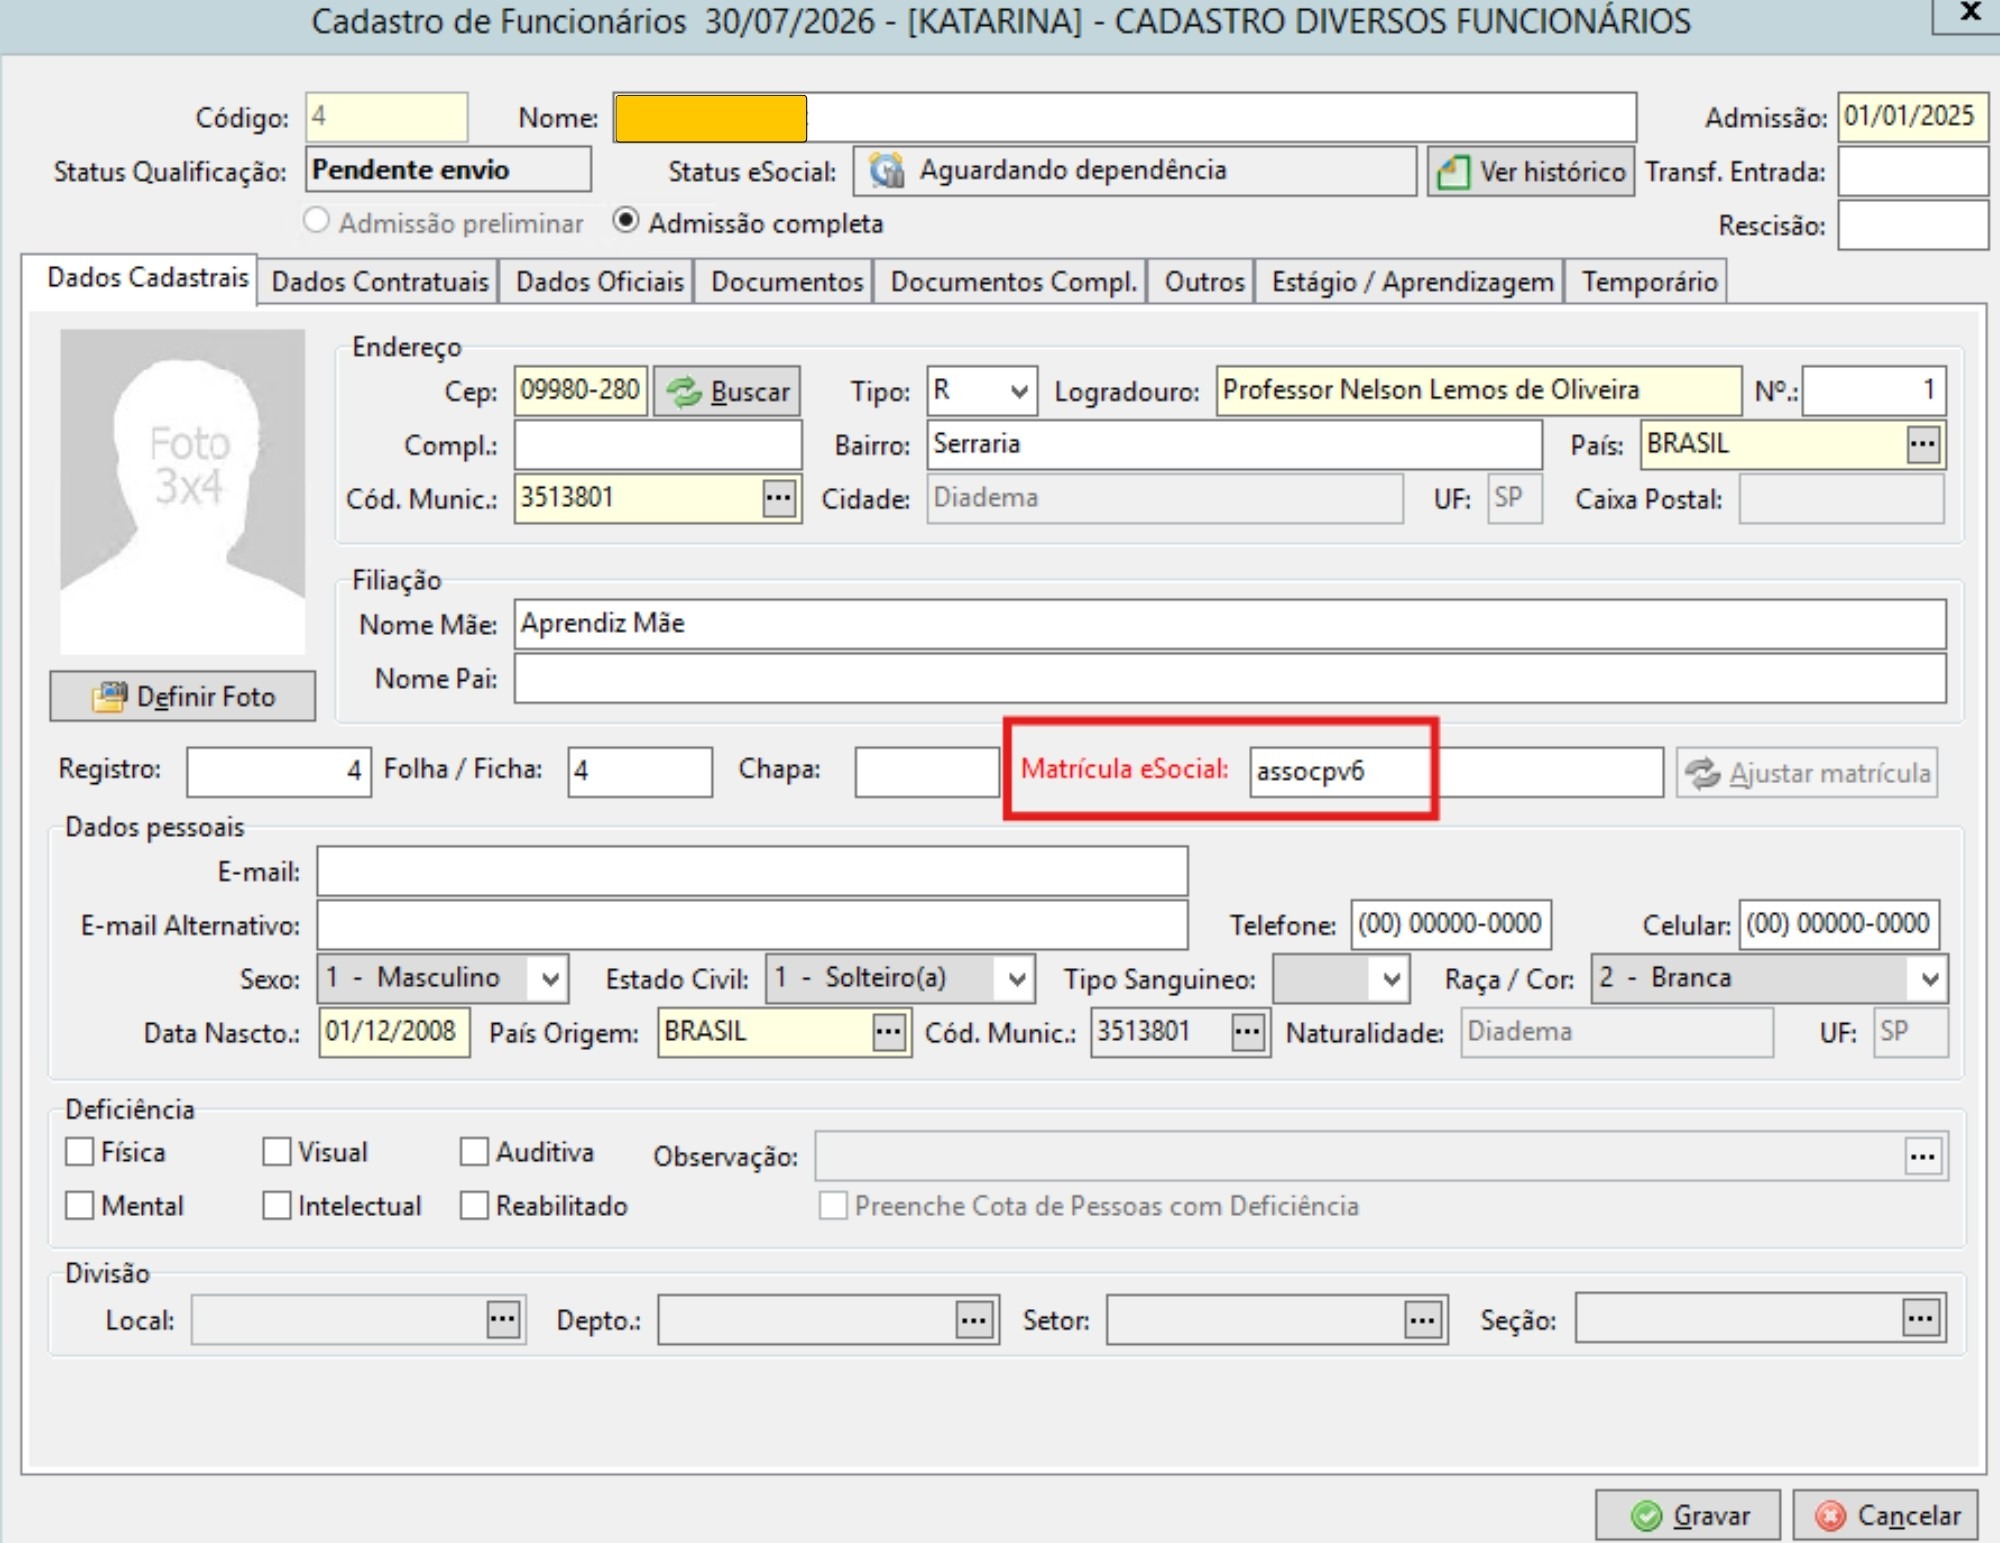Expand the Sexo dropdown

(549, 978)
